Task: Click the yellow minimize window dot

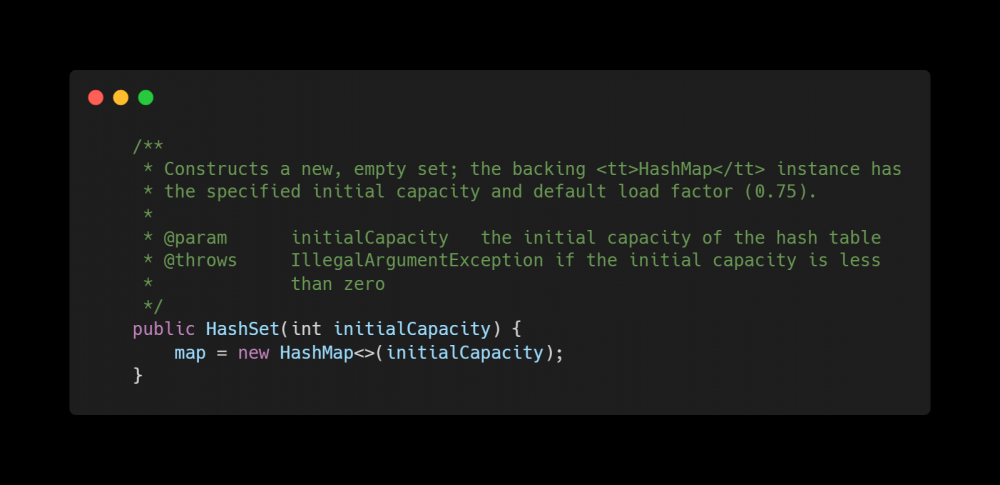Action: [x=121, y=98]
